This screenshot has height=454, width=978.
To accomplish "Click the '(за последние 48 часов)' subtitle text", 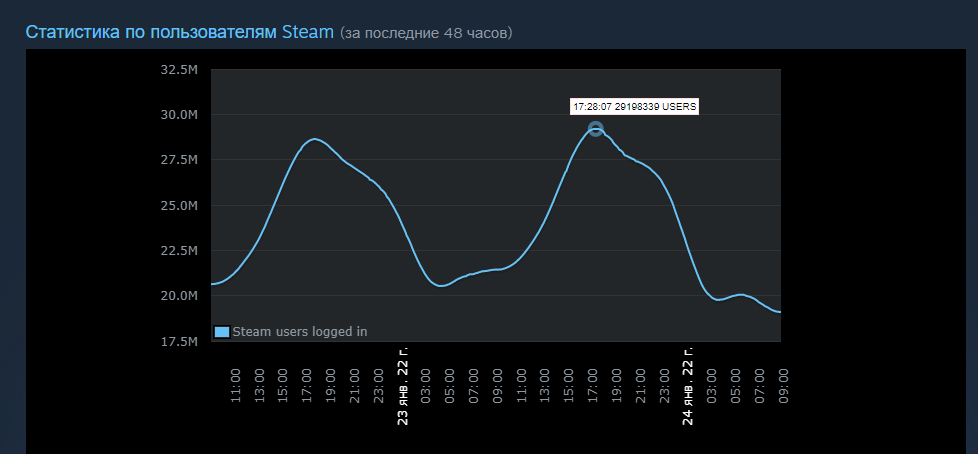I will 426,32.
